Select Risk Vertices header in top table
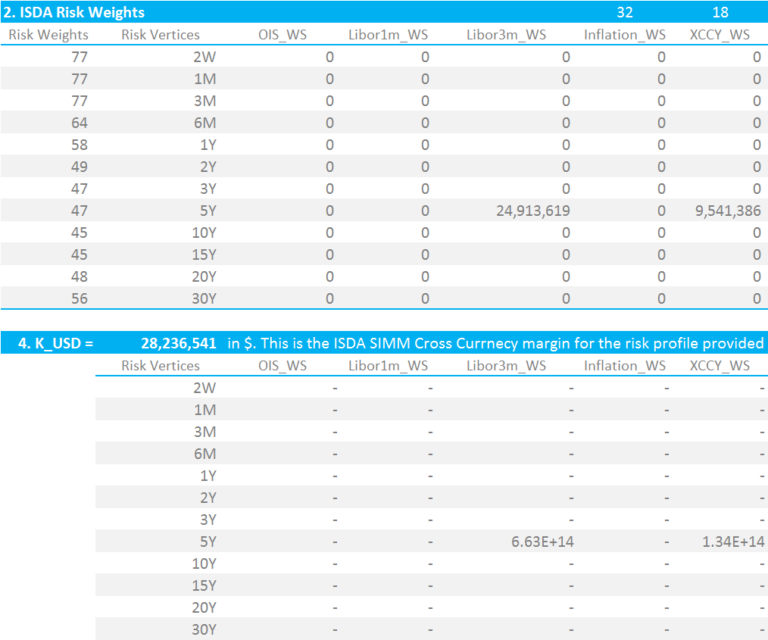 click(160, 35)
